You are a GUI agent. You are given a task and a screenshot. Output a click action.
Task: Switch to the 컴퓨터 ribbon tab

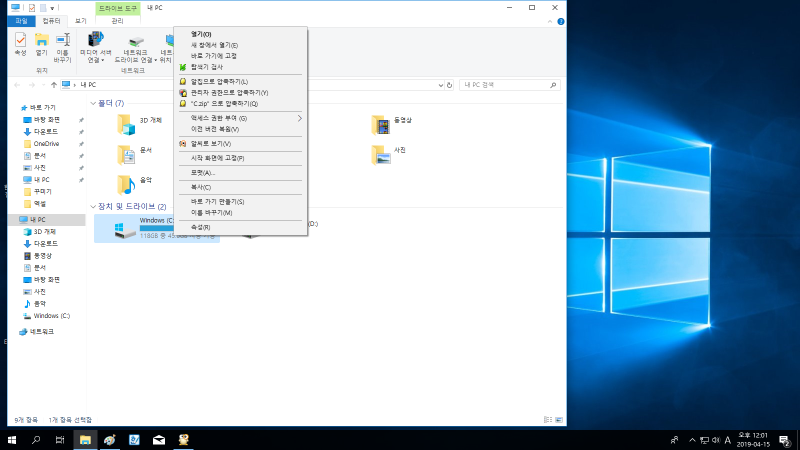pyautogui.click(x=51, y=21)
